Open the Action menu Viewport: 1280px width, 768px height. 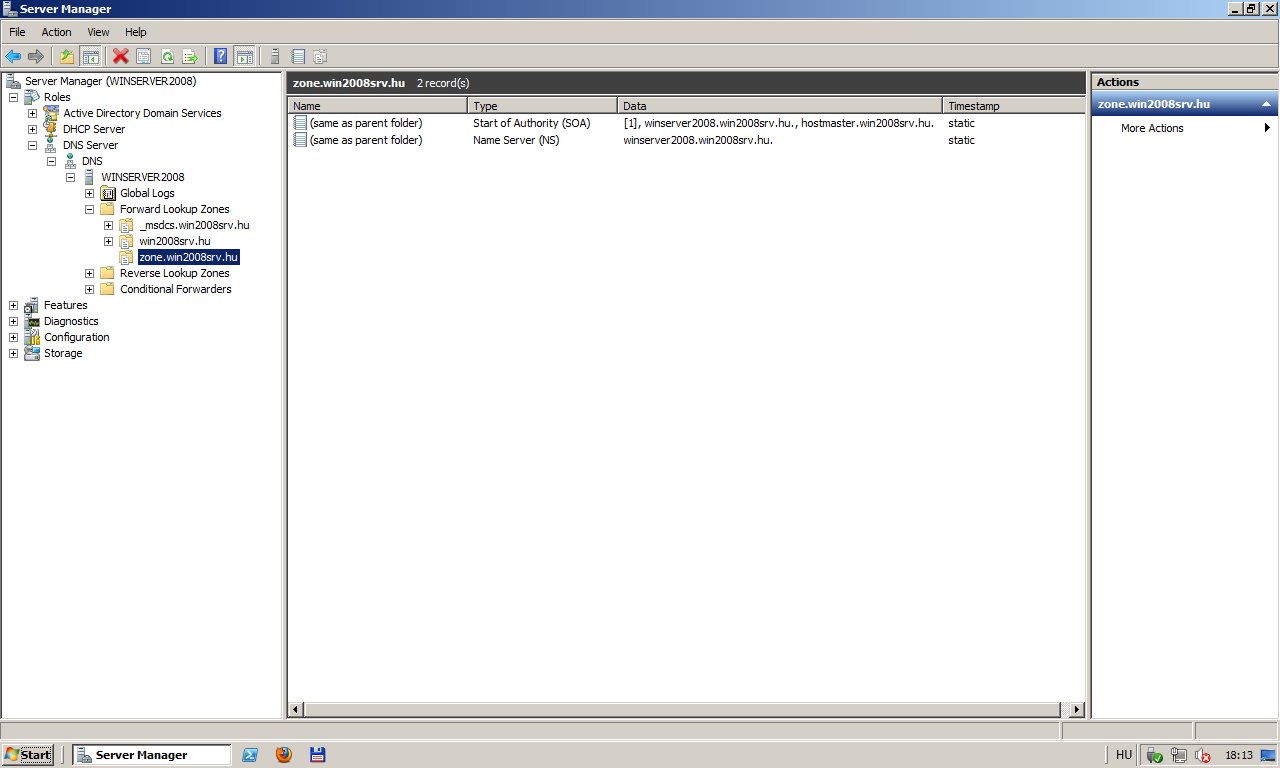click(56, 32)
